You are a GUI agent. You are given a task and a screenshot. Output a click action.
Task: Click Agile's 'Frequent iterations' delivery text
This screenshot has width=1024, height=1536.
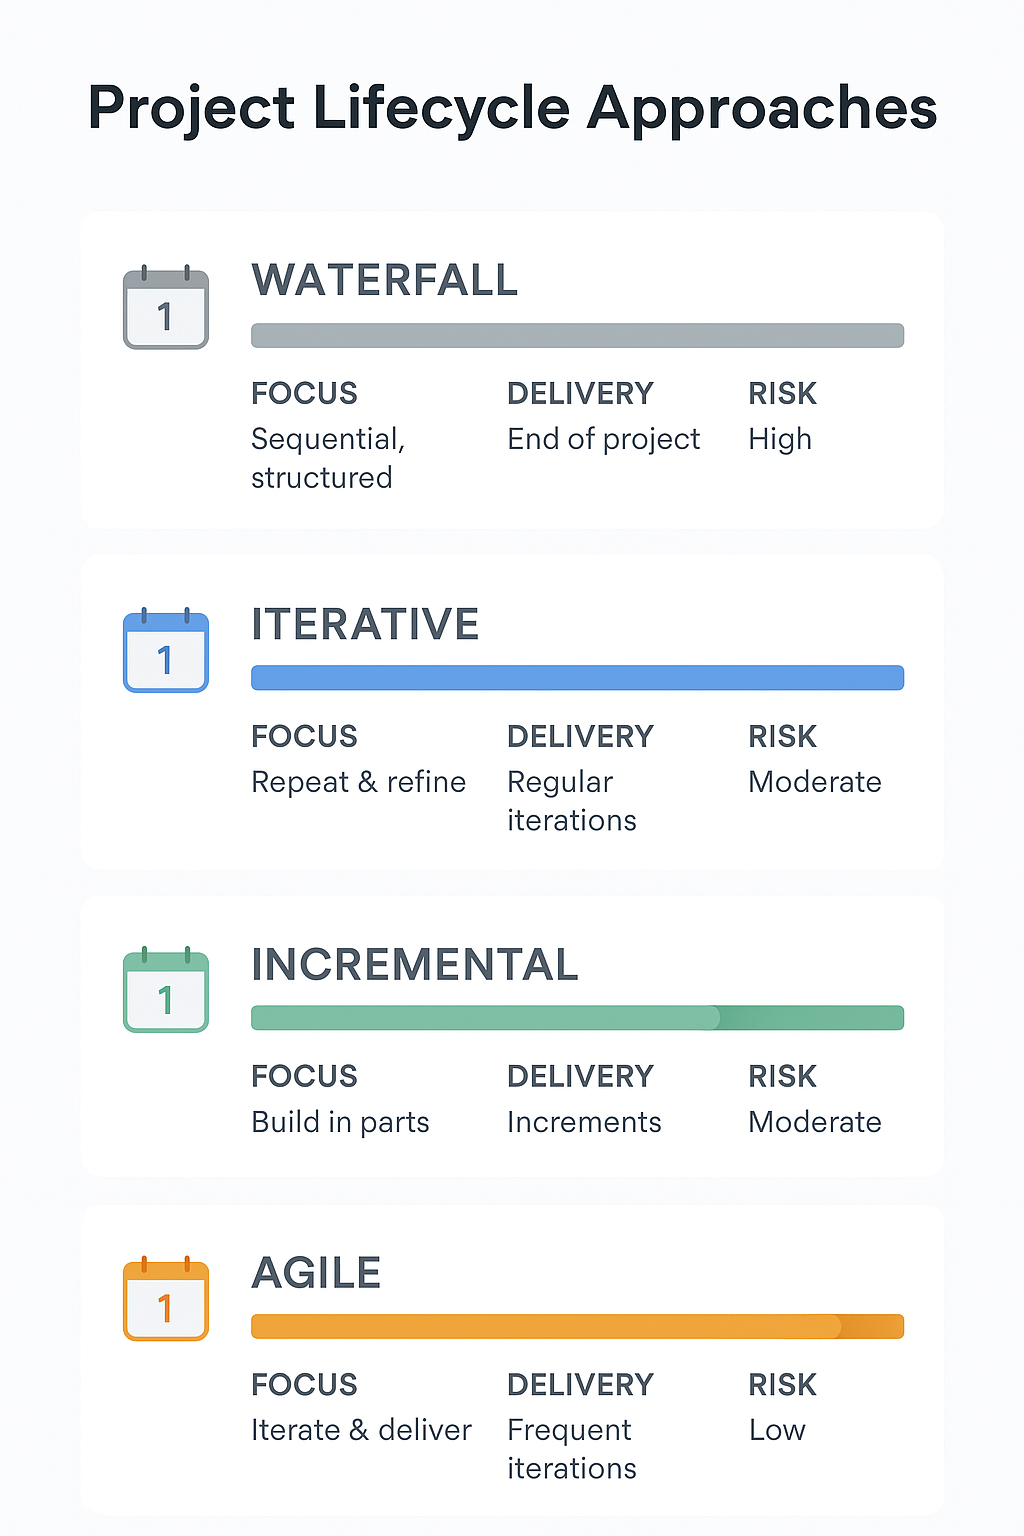571,1449
